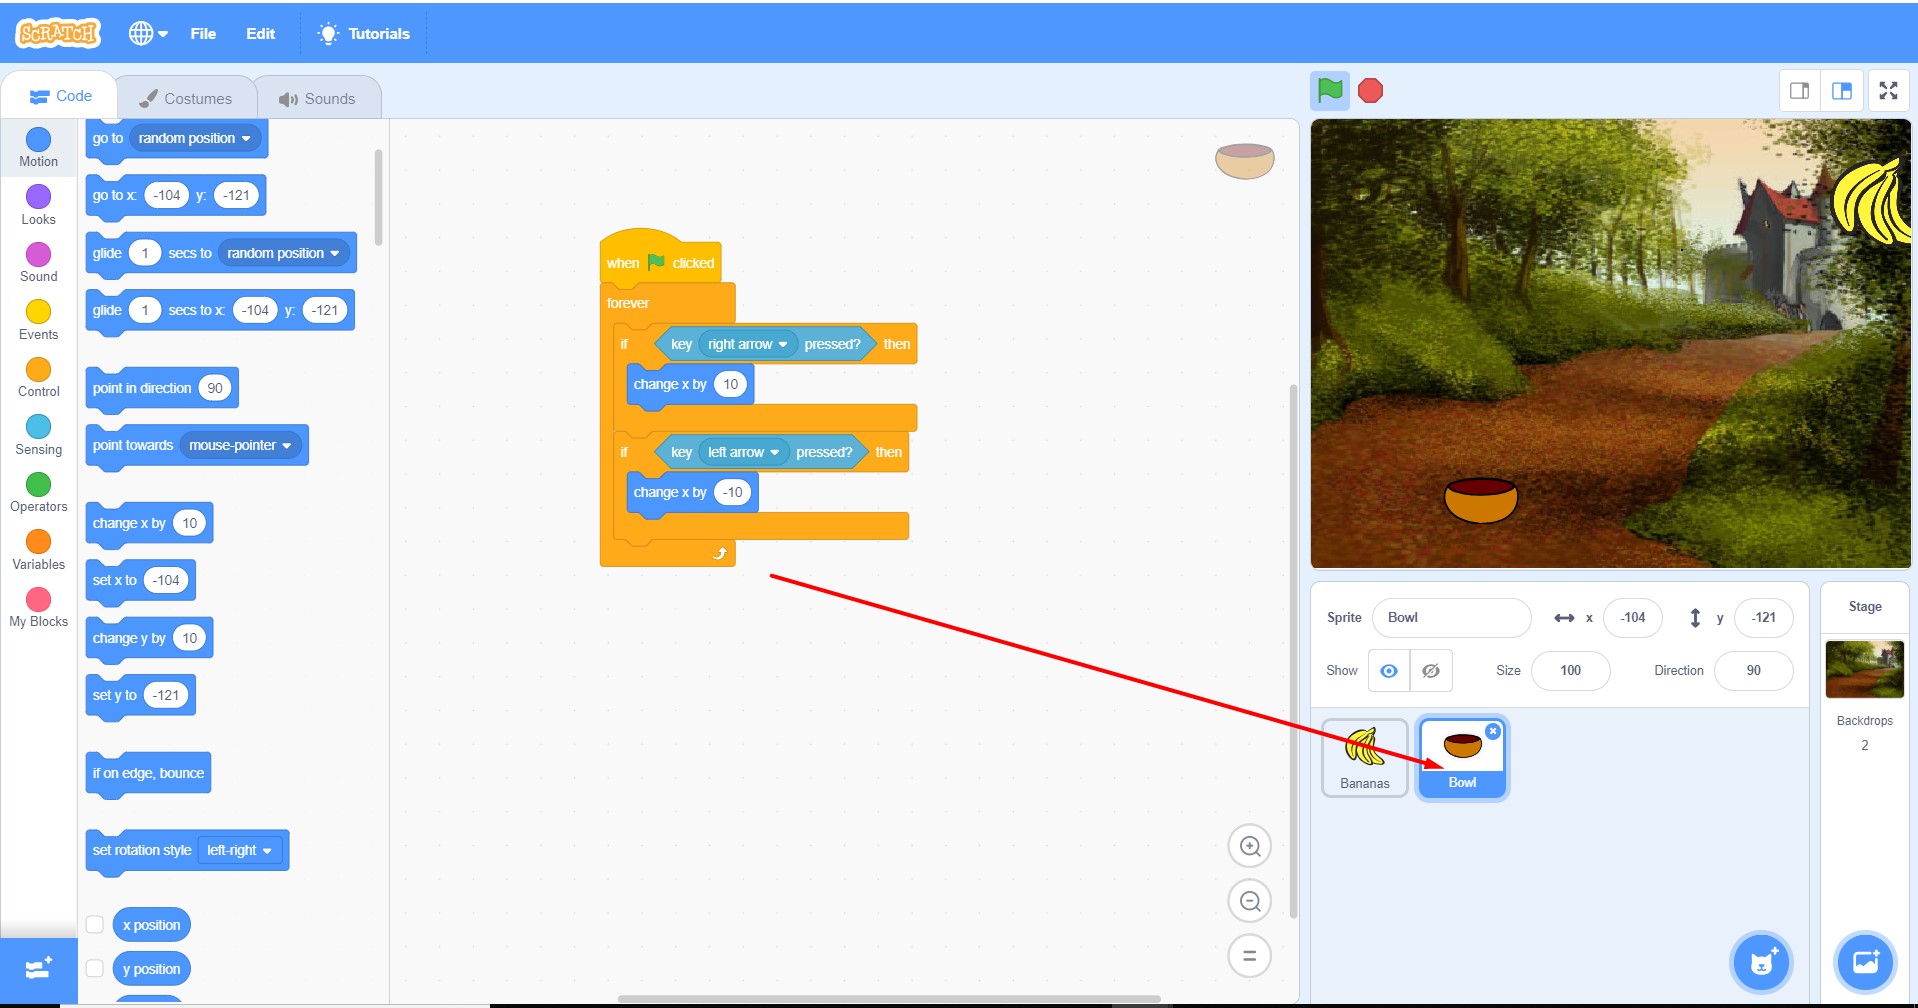Click the 'point in direction' block
The image size is (1918, 1008).
(x=162, y=388)
